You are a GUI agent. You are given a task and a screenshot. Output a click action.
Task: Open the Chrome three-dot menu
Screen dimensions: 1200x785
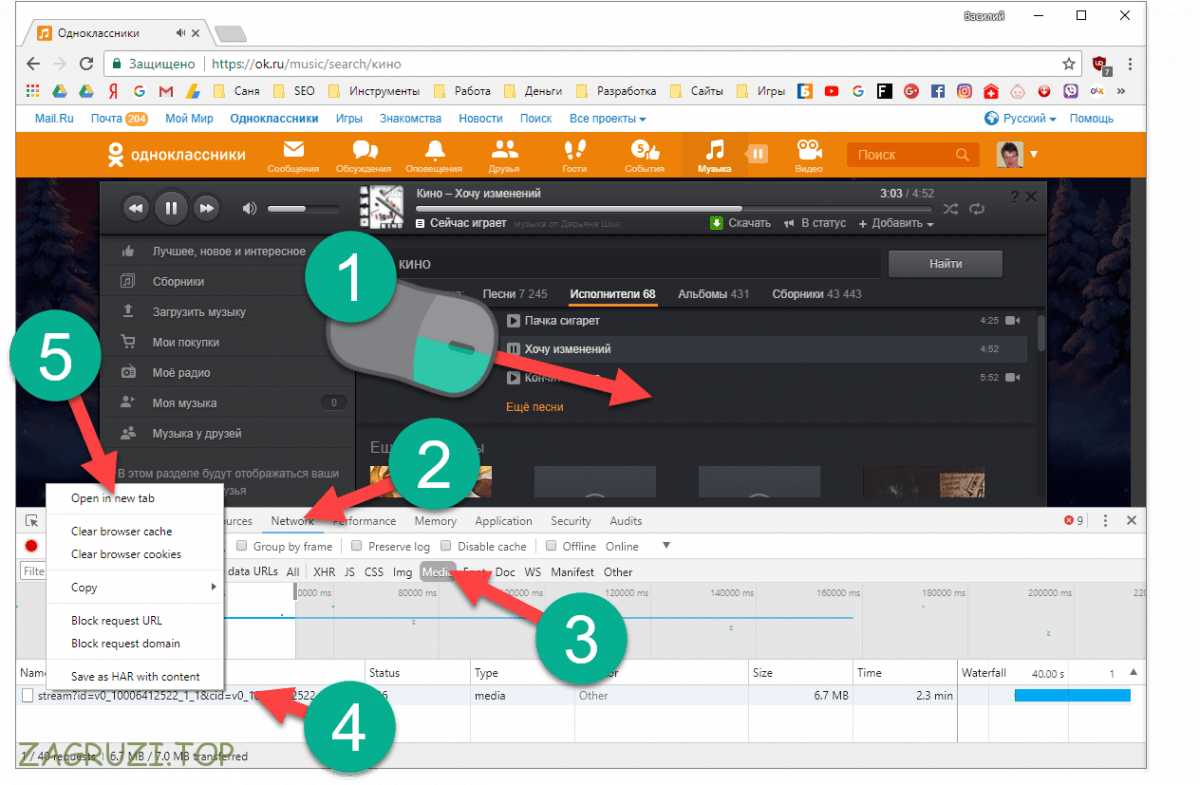click(1131, 64)
